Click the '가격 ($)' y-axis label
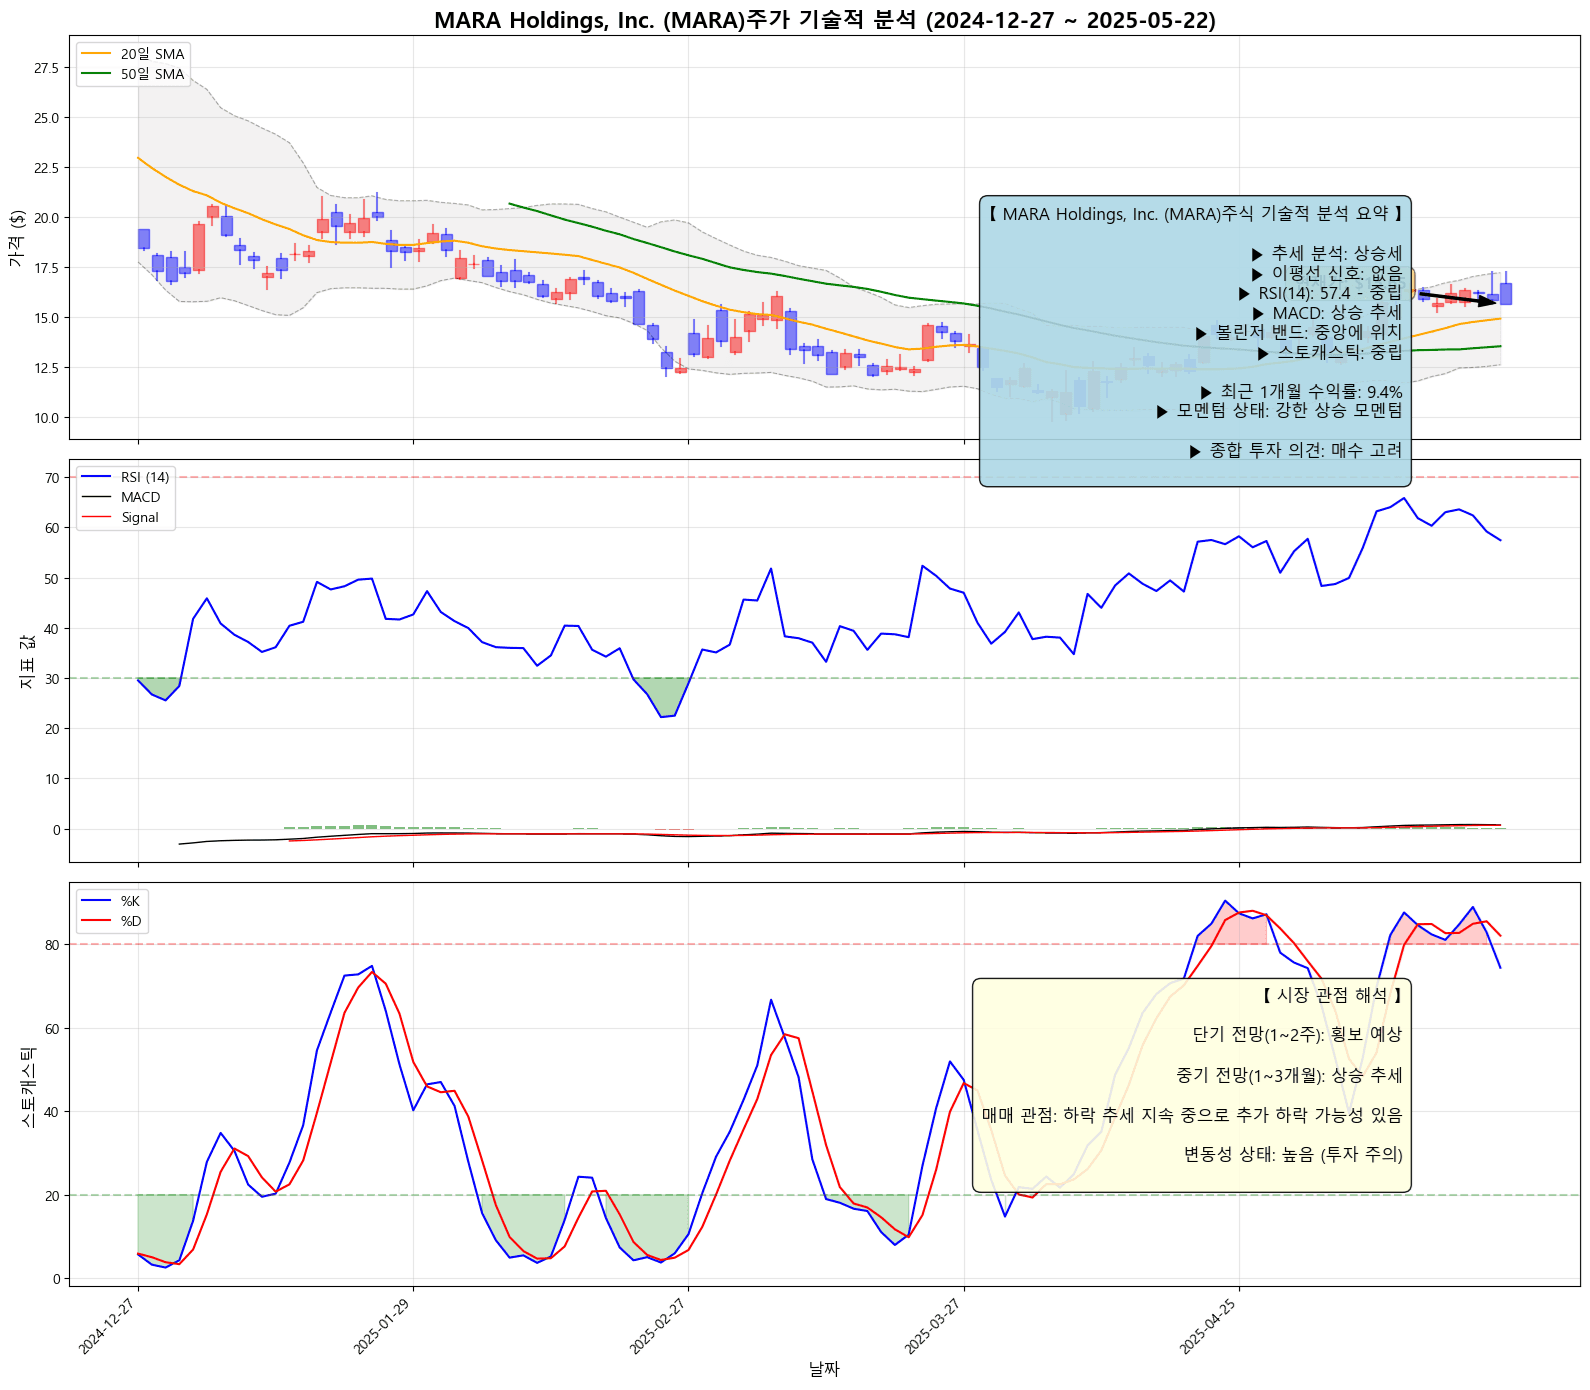This screenshot has height=1390, width=1590. point(17,237)
